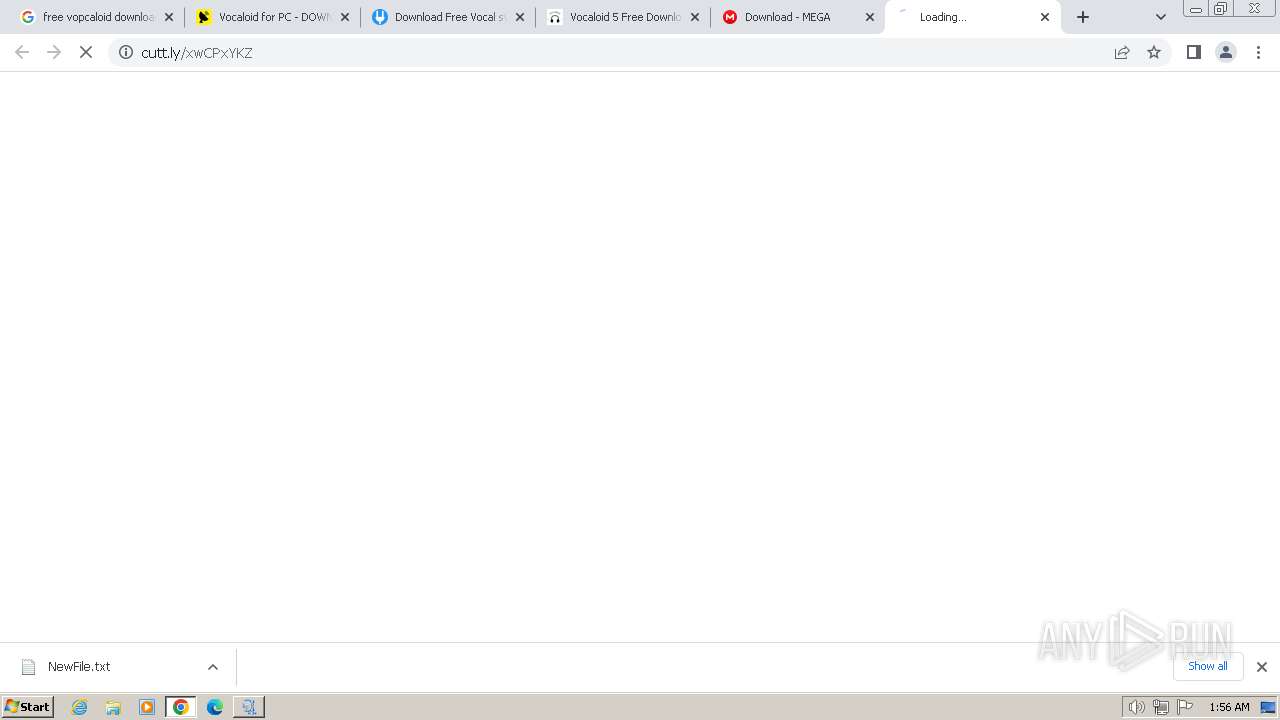Open Windows Explorer from taskbar
This screenshot has height=720, width=1280.
[113, 707]
